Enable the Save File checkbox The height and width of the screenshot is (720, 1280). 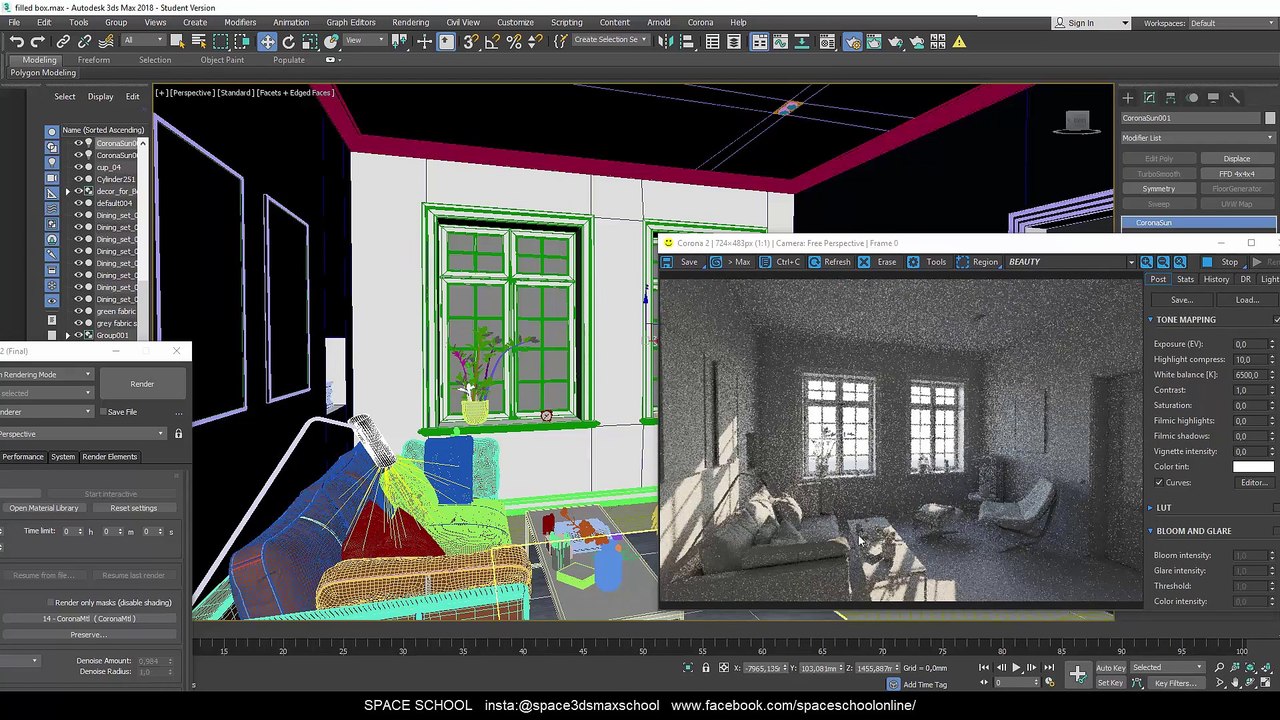click(102, 412)
